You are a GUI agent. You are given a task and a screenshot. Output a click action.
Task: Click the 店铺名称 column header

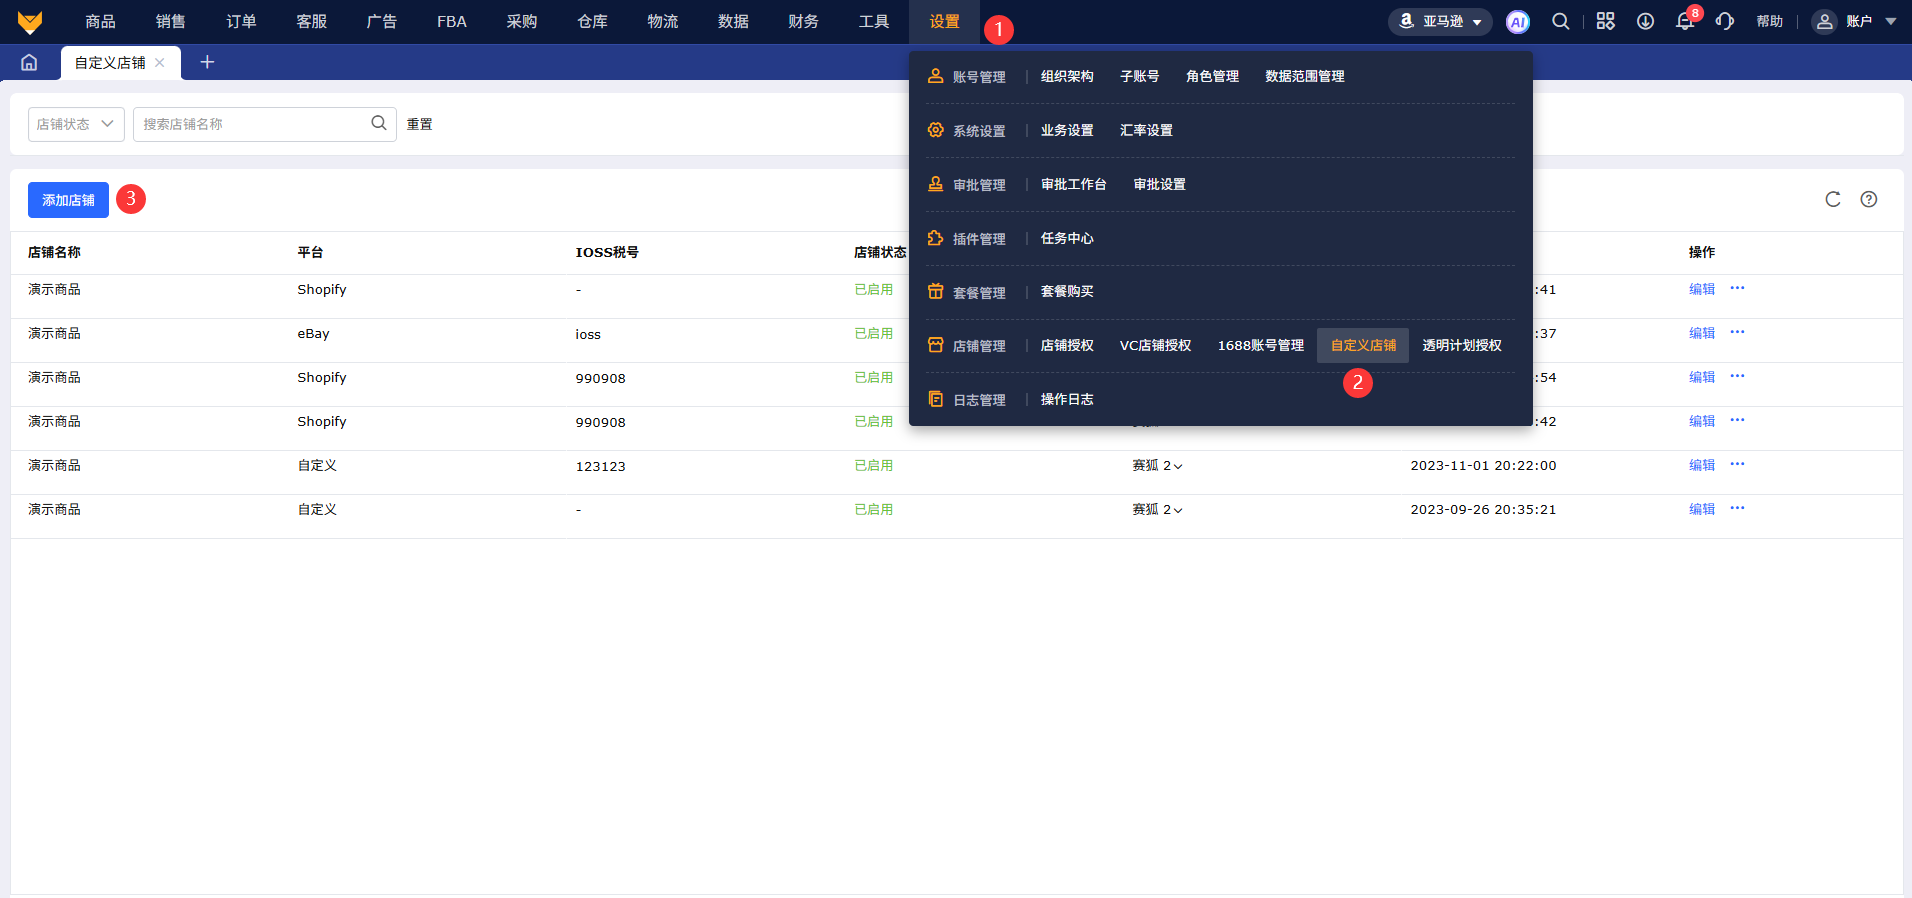[54, 252]
